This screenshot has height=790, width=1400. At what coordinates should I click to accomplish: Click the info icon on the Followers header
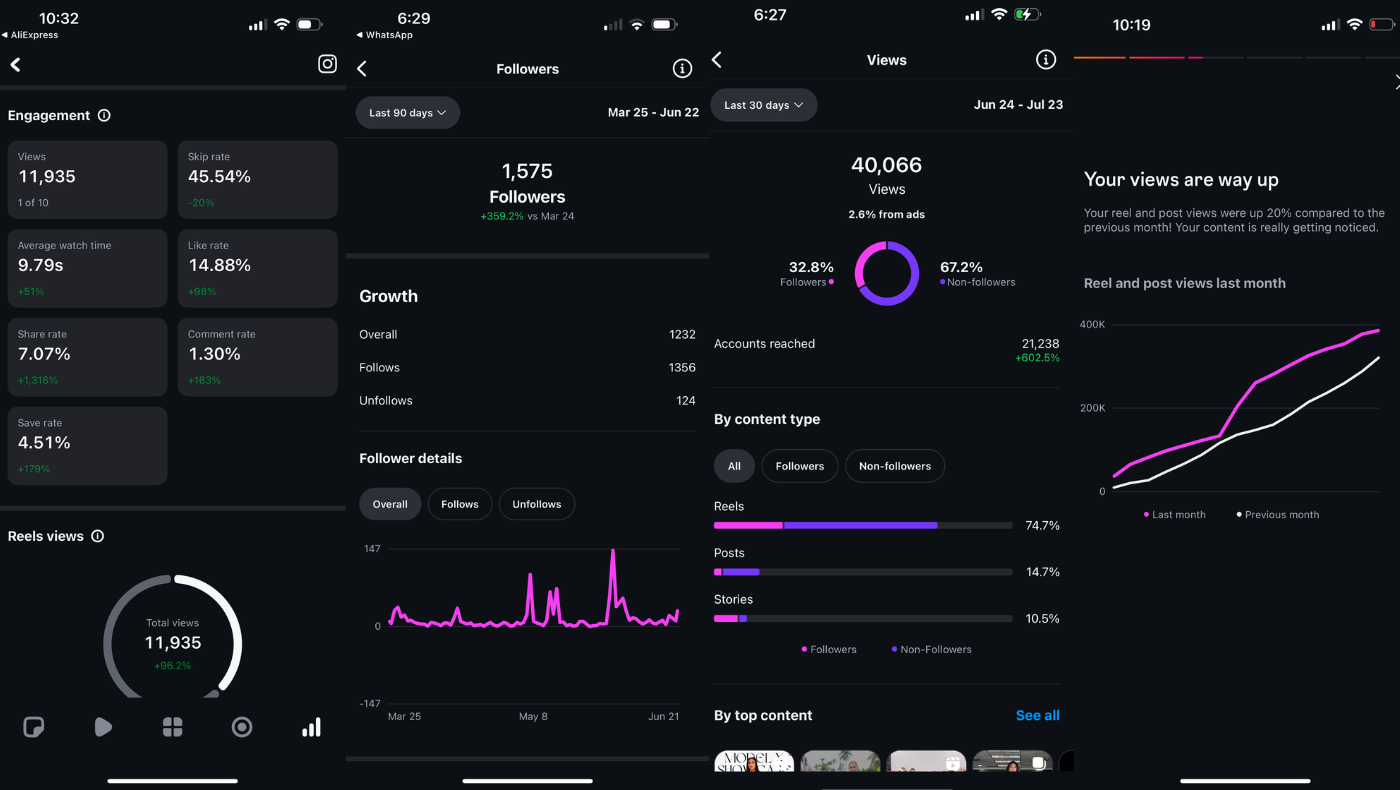[682, 69]
